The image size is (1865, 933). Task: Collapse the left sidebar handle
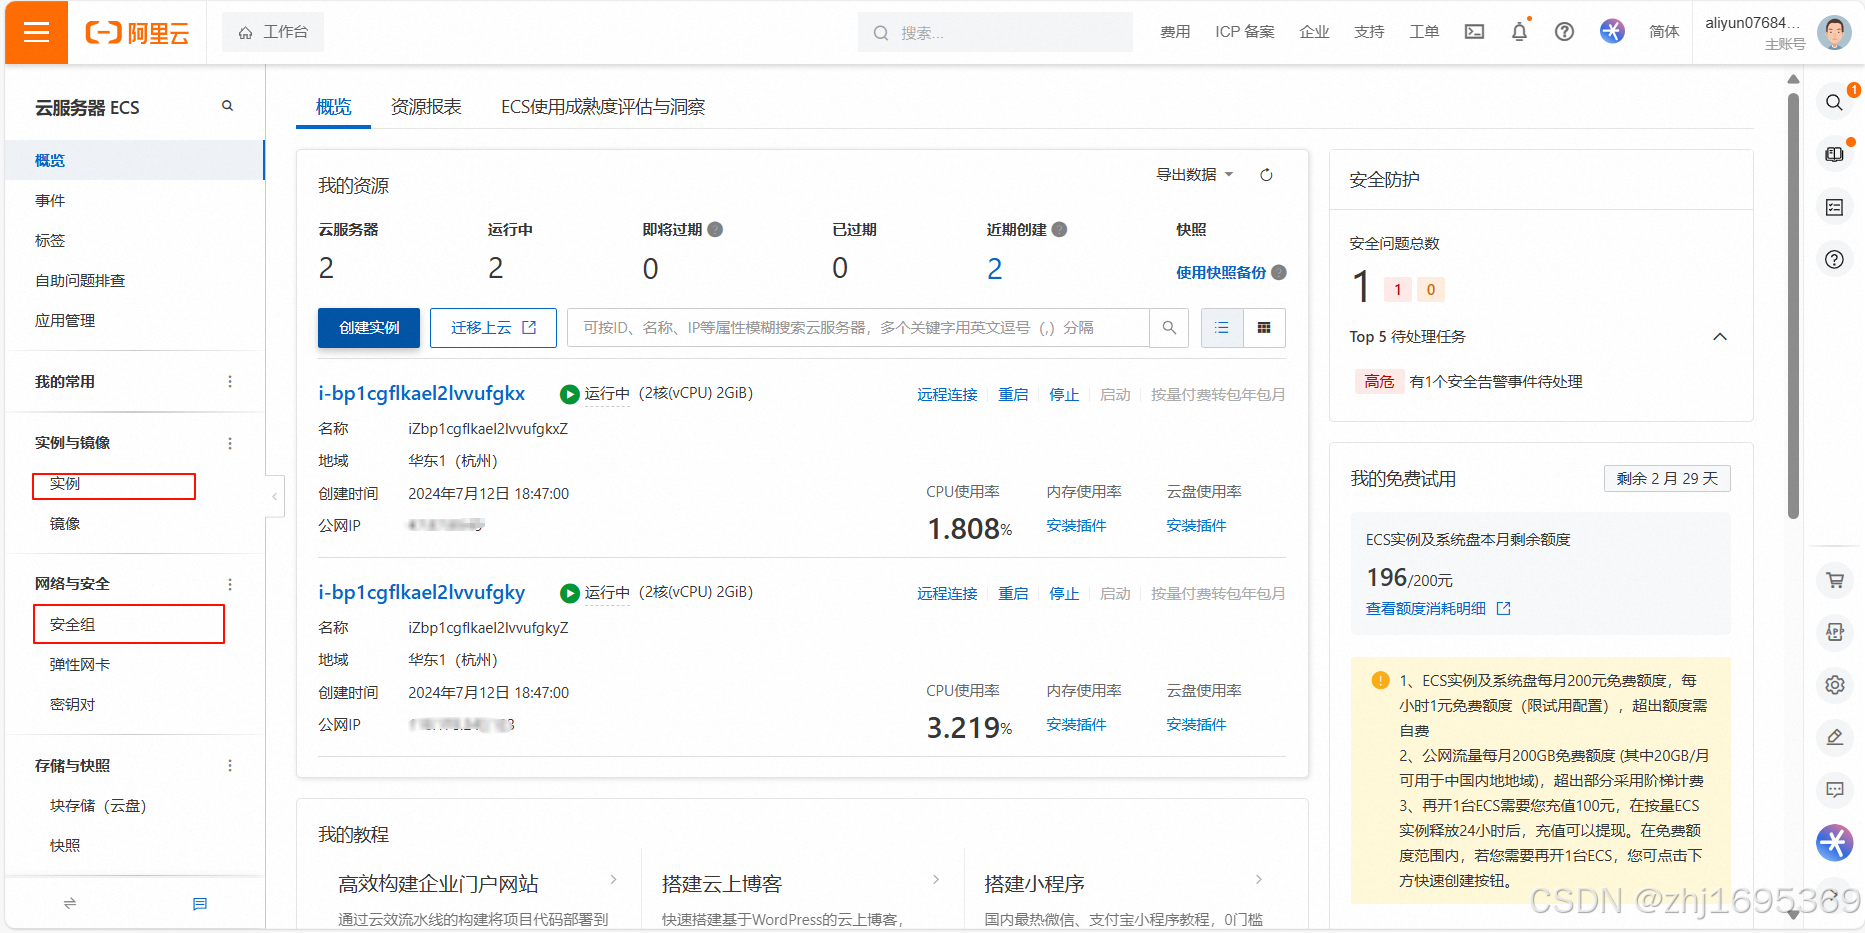[274, 496]
